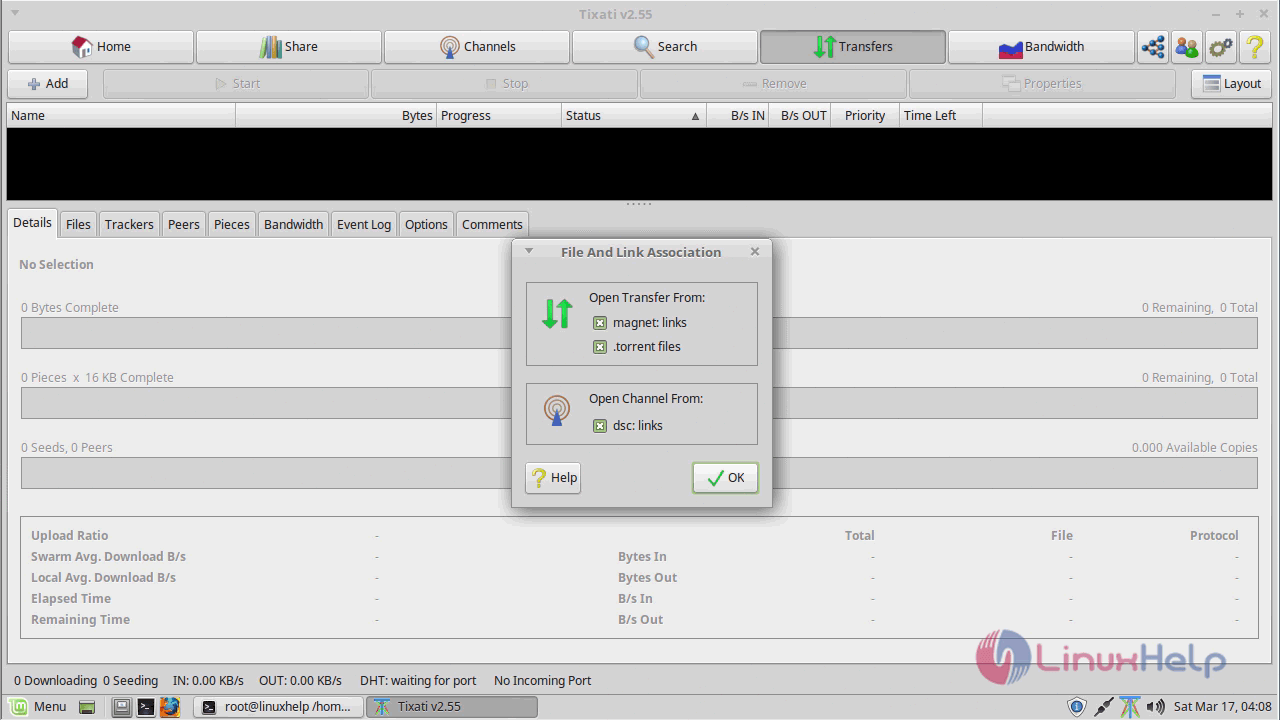Sort by the B/s OUT column
Screen dimensions: 1280x720
pyautogui.click(x=800, y=116)
